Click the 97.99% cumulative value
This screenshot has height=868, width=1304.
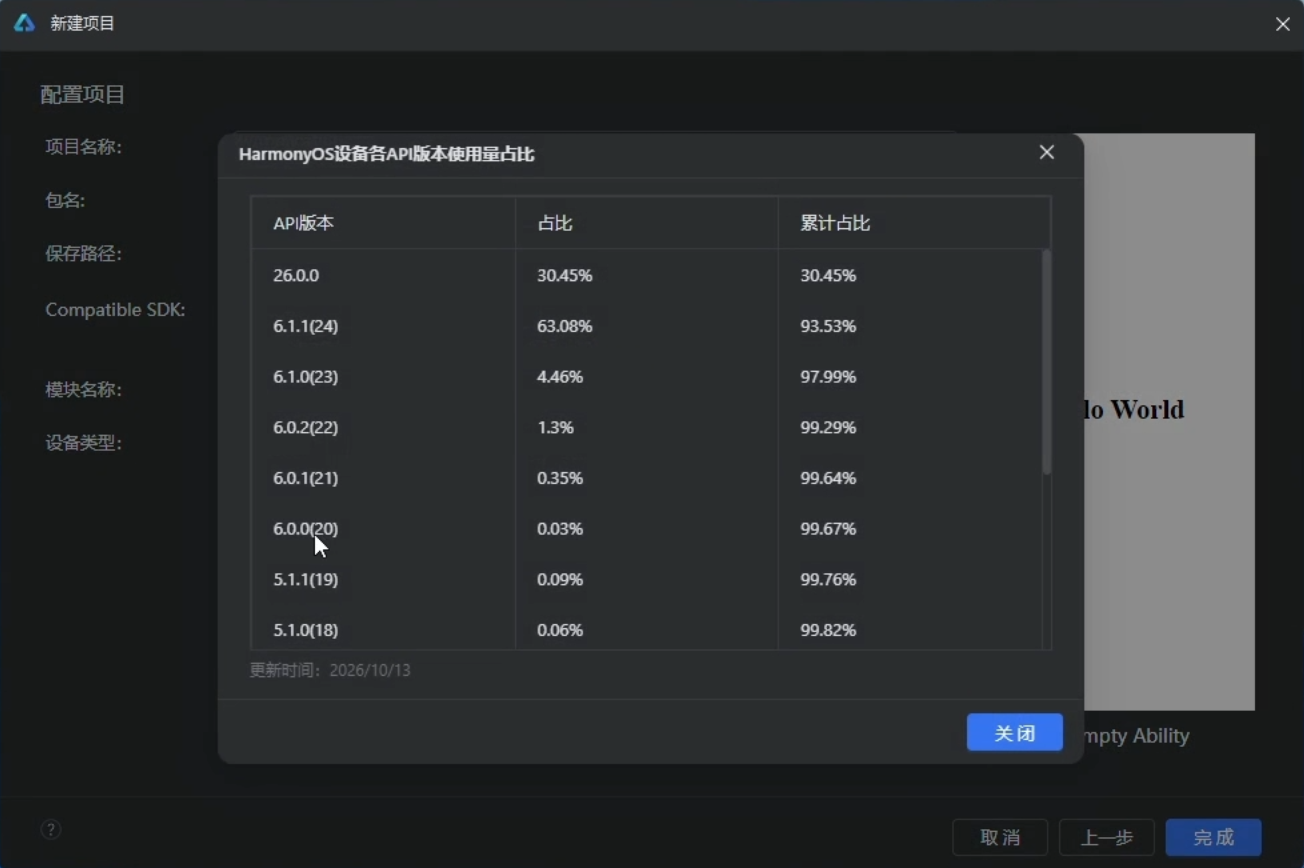(x=828, y=377)
